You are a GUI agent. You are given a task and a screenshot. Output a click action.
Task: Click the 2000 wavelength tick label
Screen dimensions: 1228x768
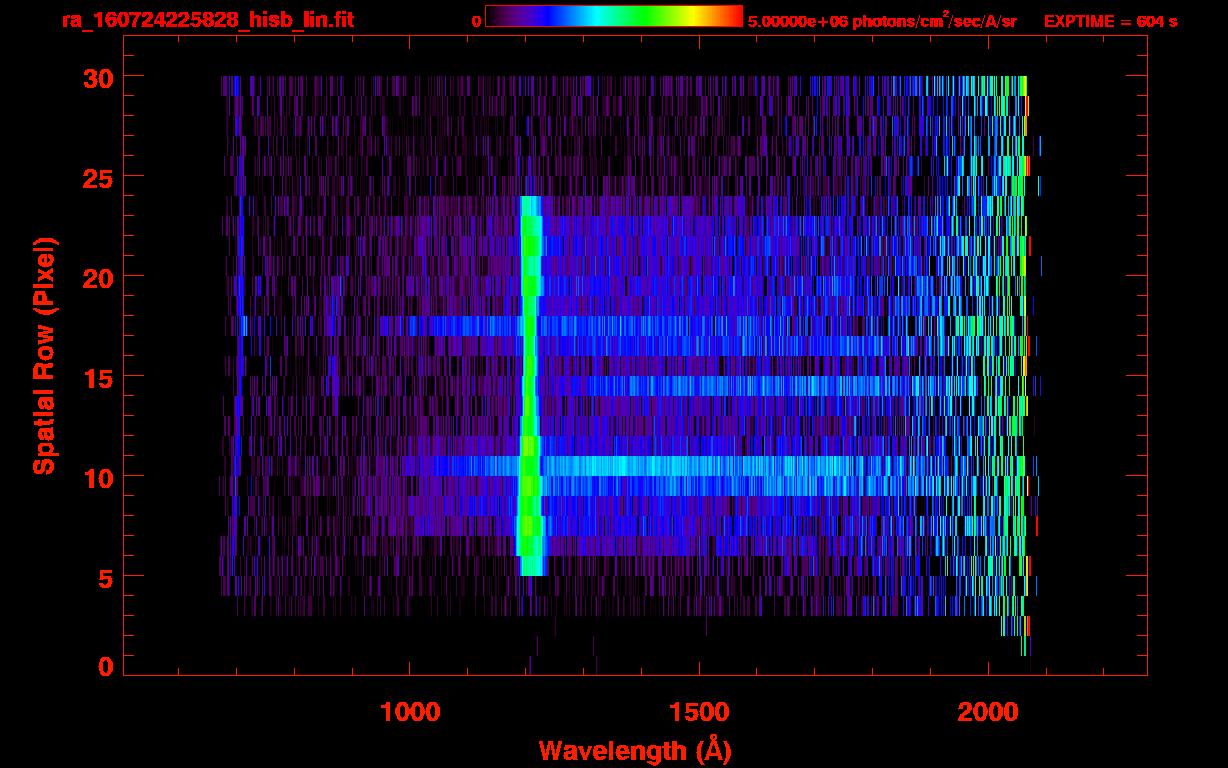[988, 711]
